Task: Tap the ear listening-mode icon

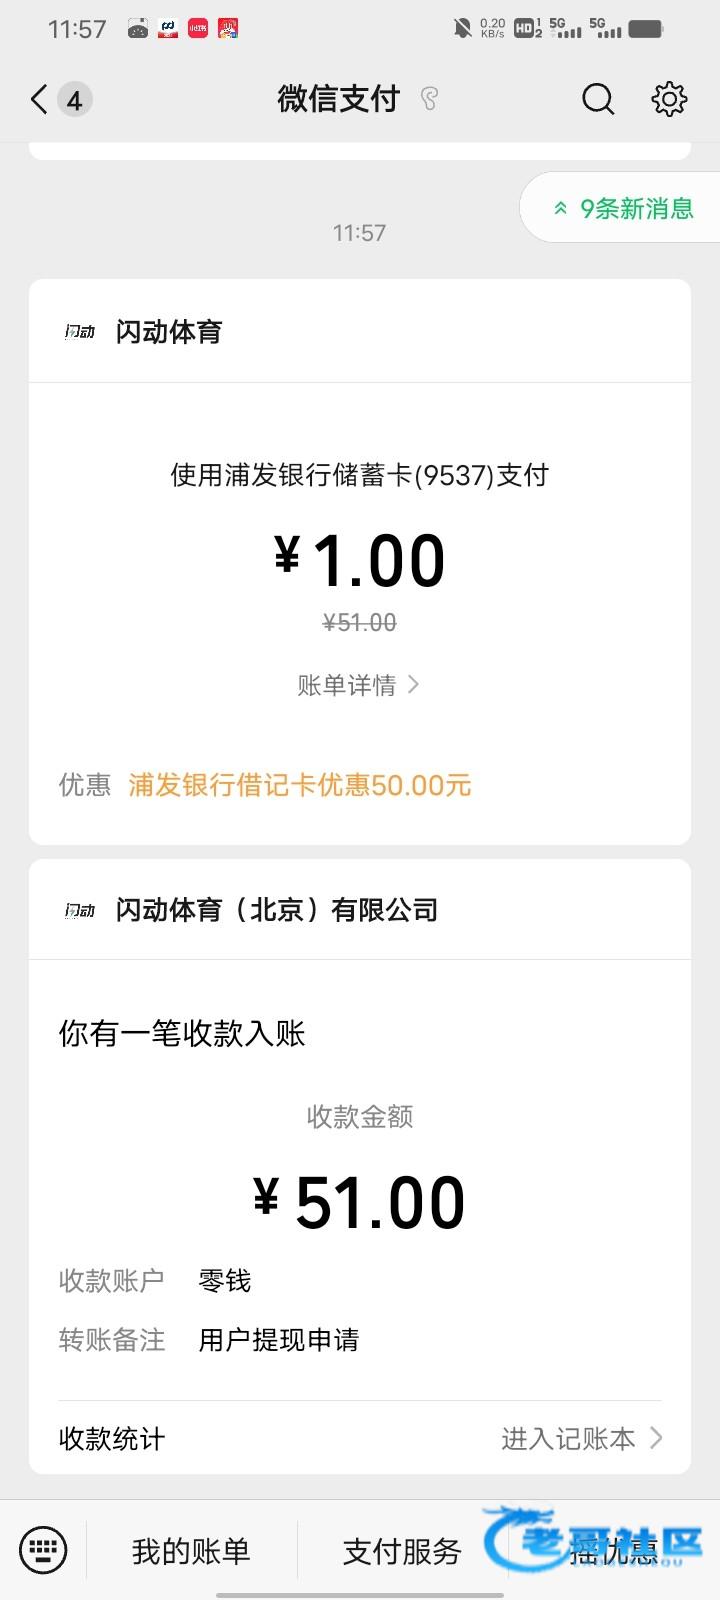Action: pos(430,99)
